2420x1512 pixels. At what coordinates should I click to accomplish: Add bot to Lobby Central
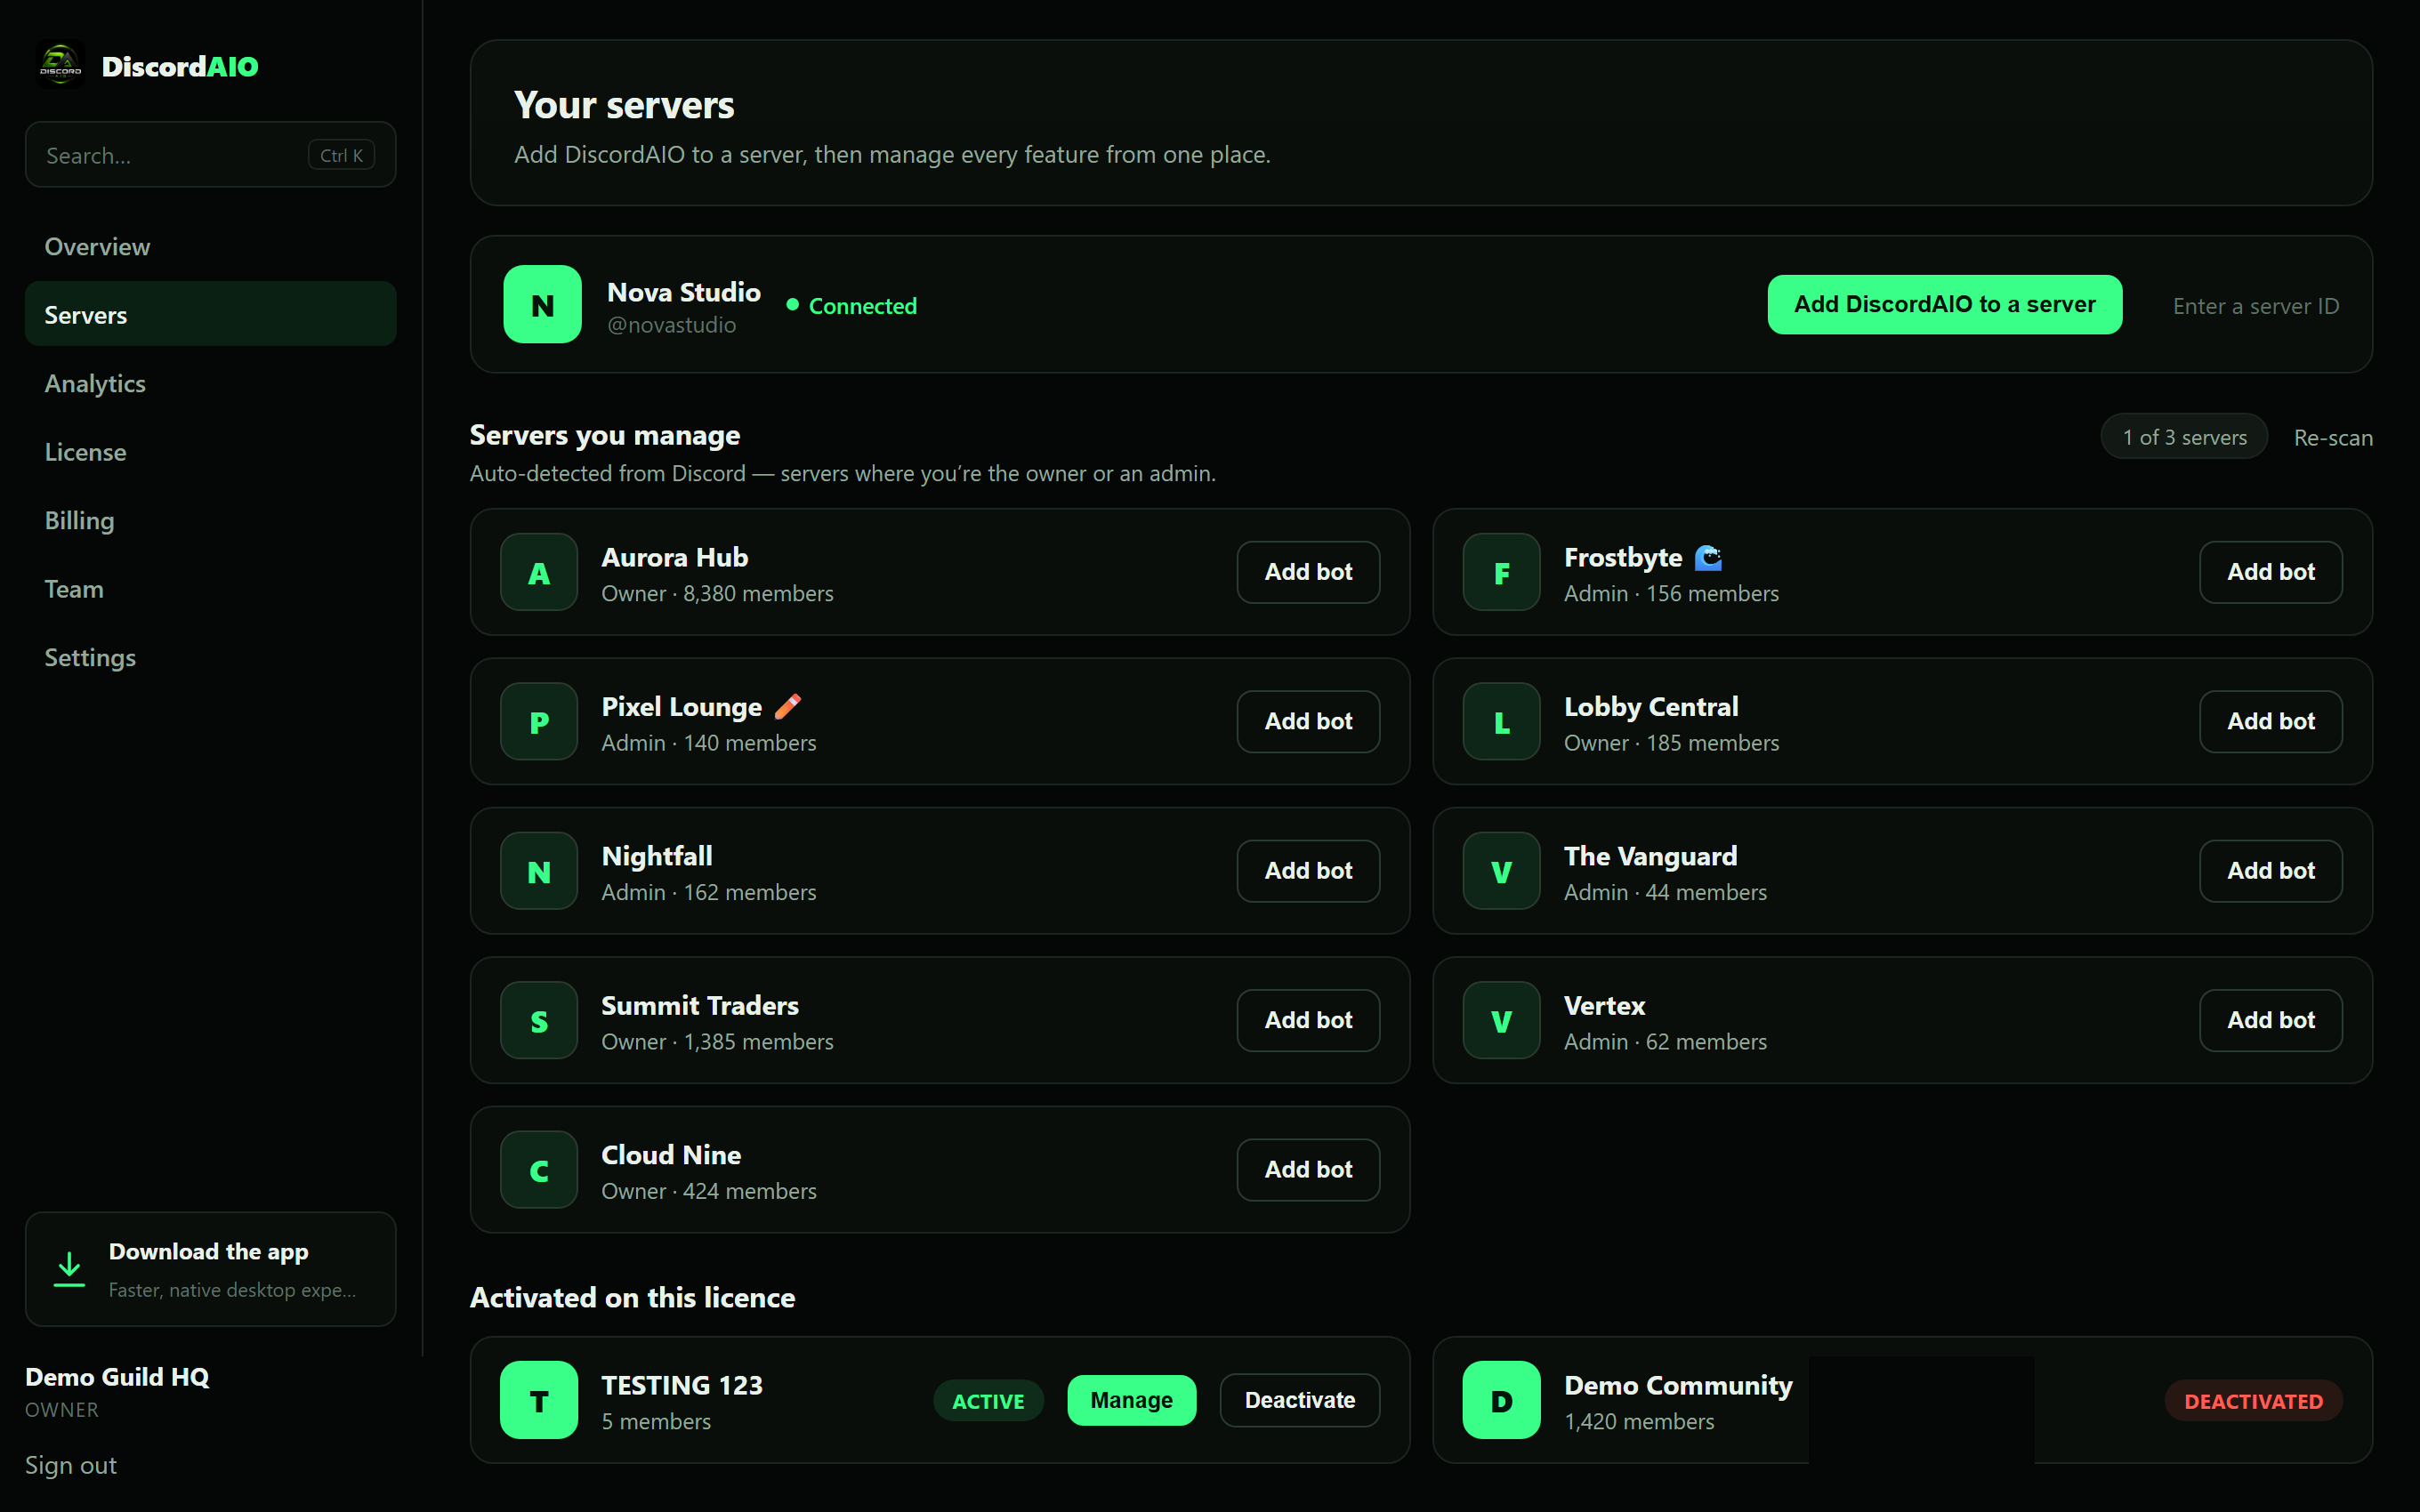click(x=2270, y=721)
